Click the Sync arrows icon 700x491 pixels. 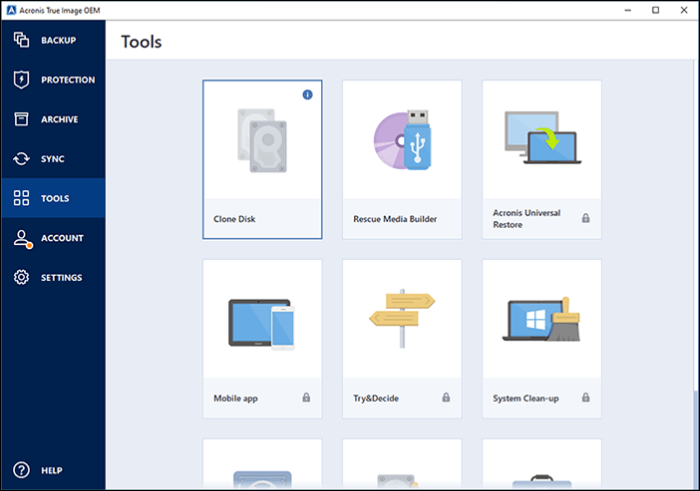(21, 159)
